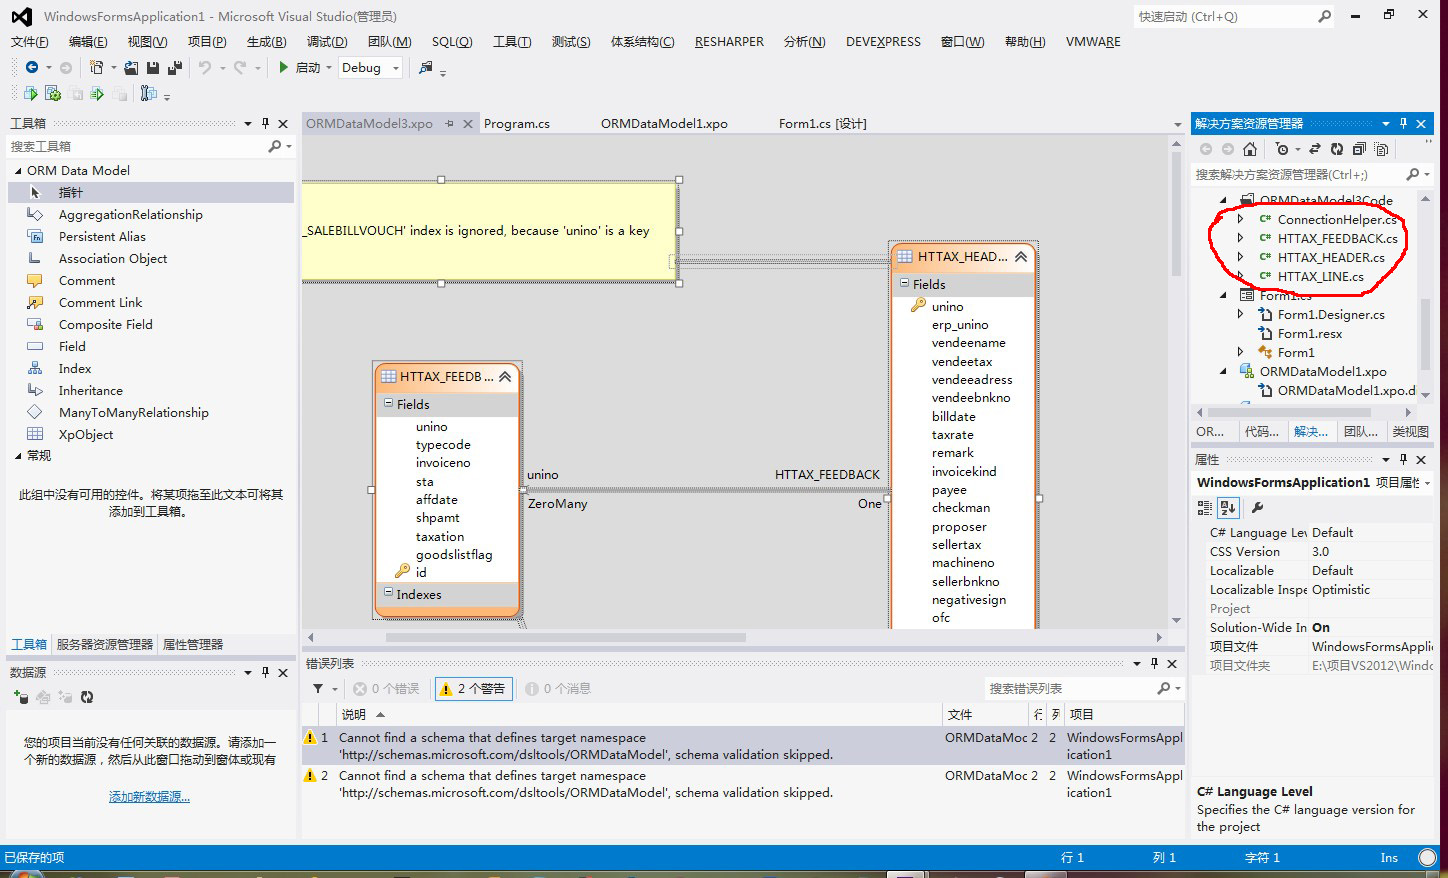Click the green Start debugging arrow
1448x878 pixels.
click(x=284, y=68)
